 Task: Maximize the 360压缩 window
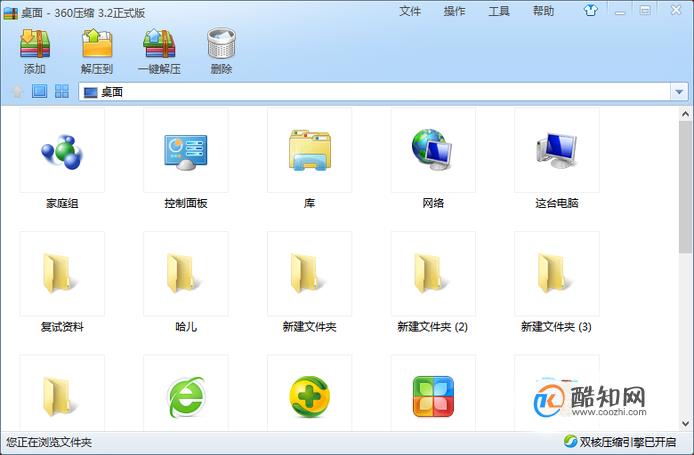[646, 11]
